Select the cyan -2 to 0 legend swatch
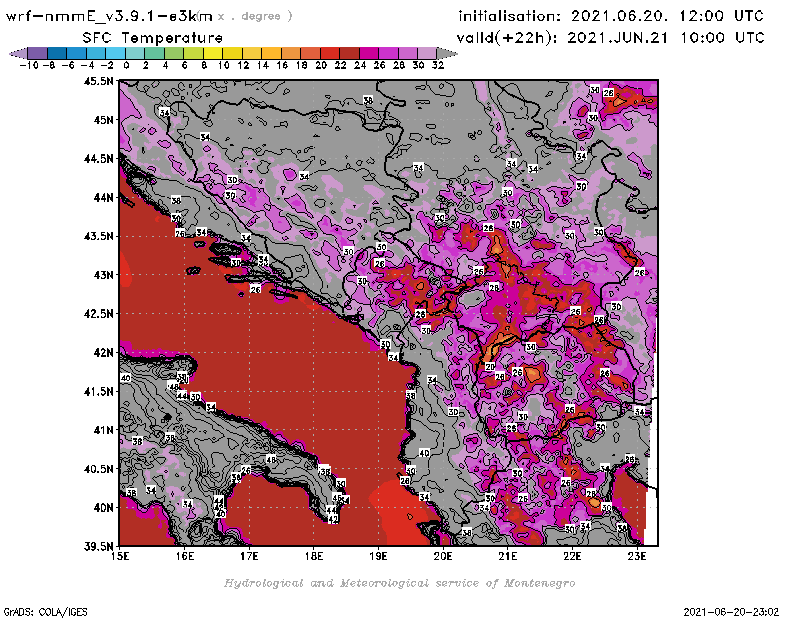The width and height of the screenshot is (800, 618). tap(116, 54)
